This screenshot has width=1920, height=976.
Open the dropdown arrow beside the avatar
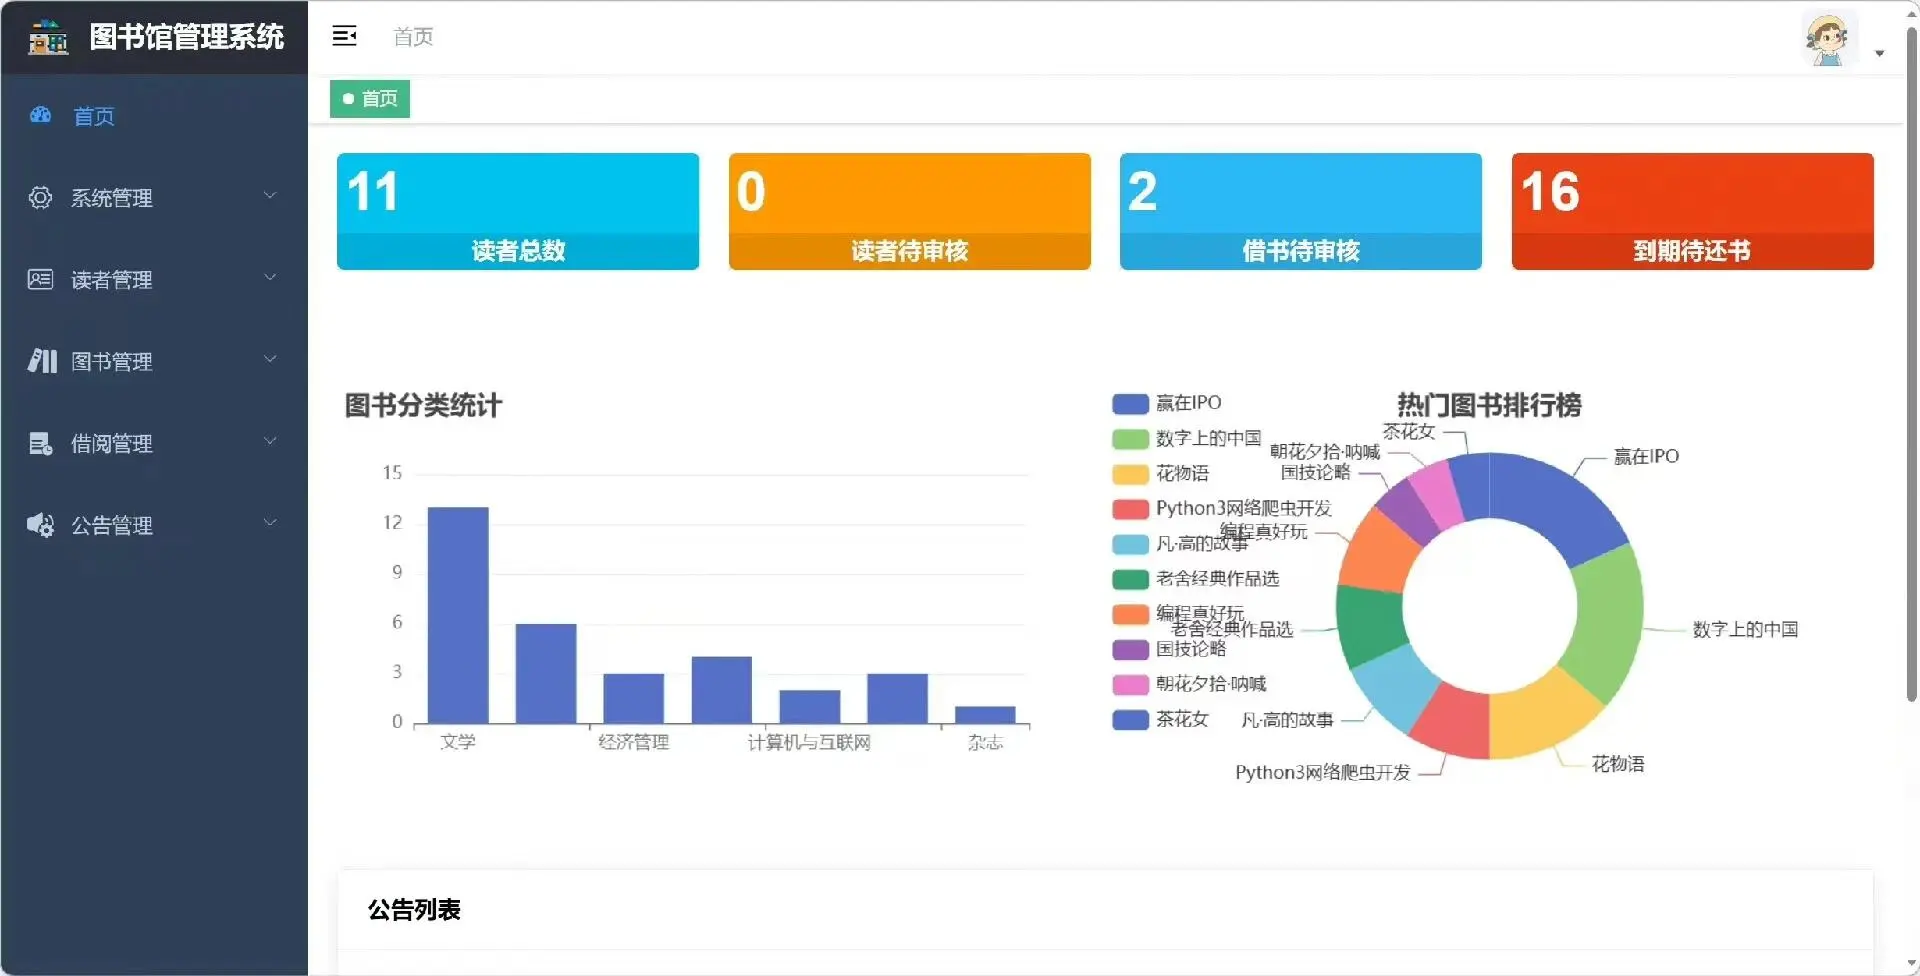tap(1881, 54)
